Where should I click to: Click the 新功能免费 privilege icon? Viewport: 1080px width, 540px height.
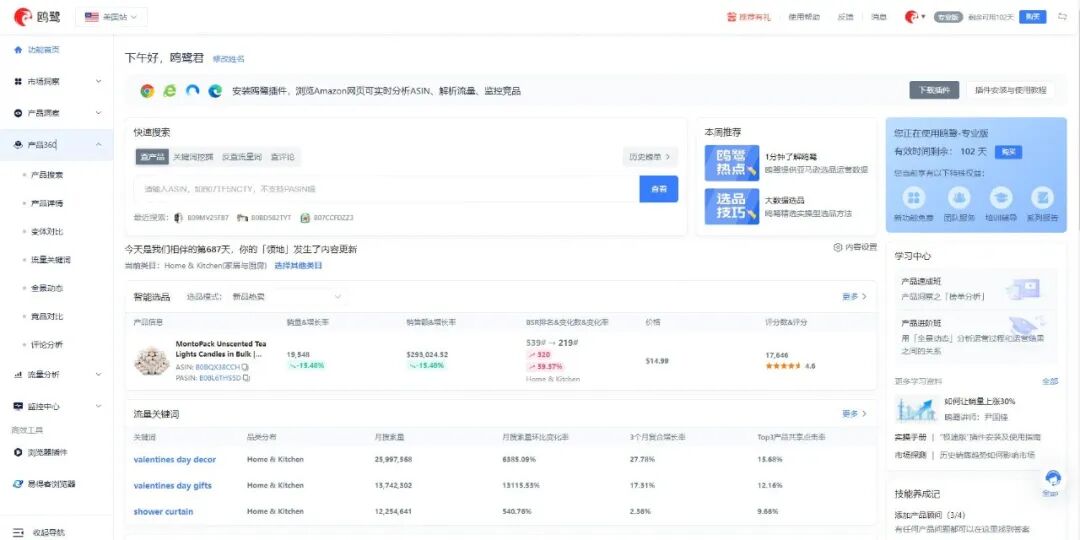pos(914,198)
